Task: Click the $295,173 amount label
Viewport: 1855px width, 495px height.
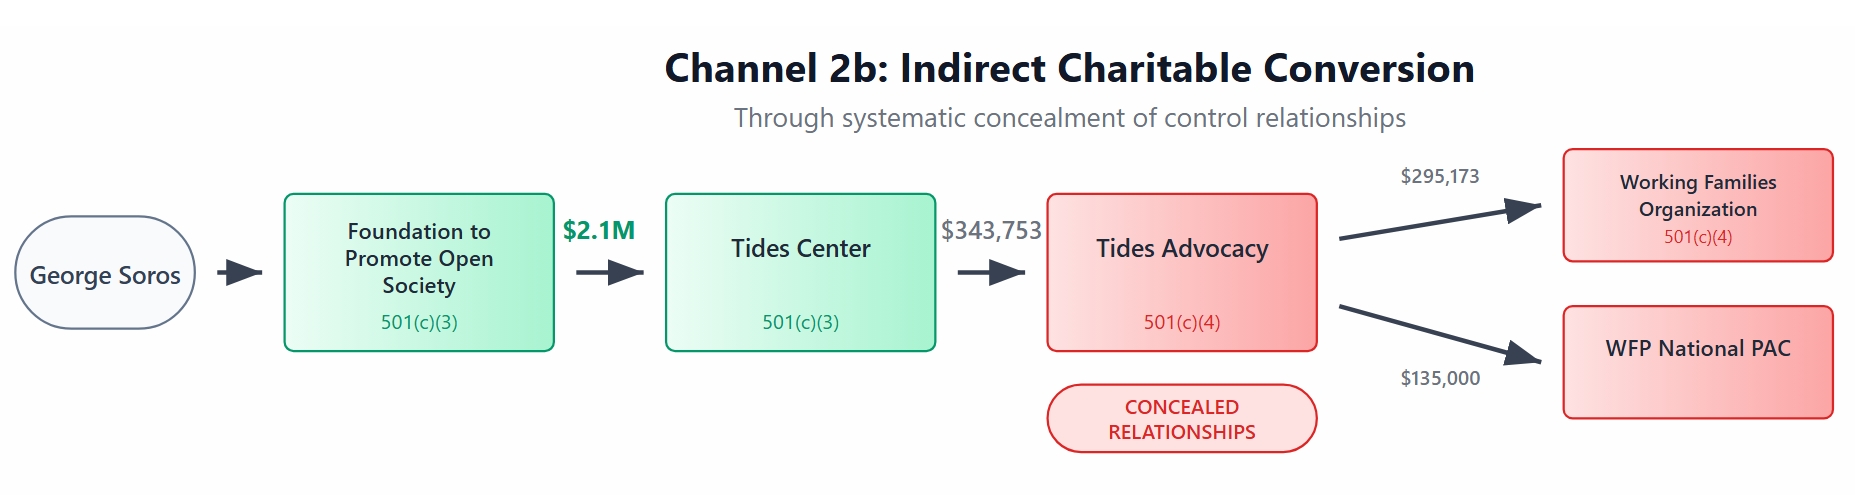Action: point(1440,176)
